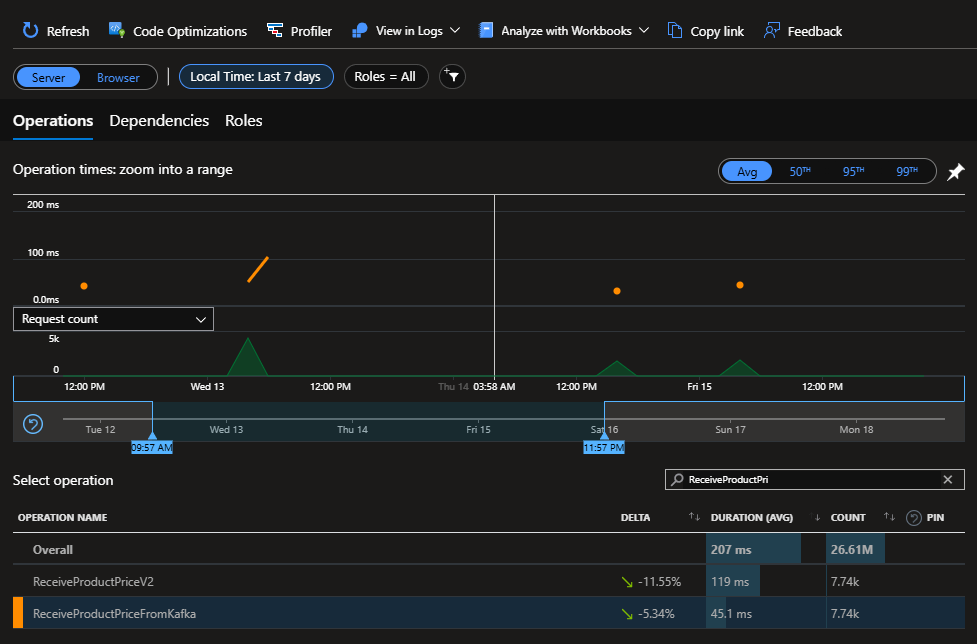This screenshot has width=977, height=644.
Task: Select the 99th percentile option
Action: click(x=907, y=171)
